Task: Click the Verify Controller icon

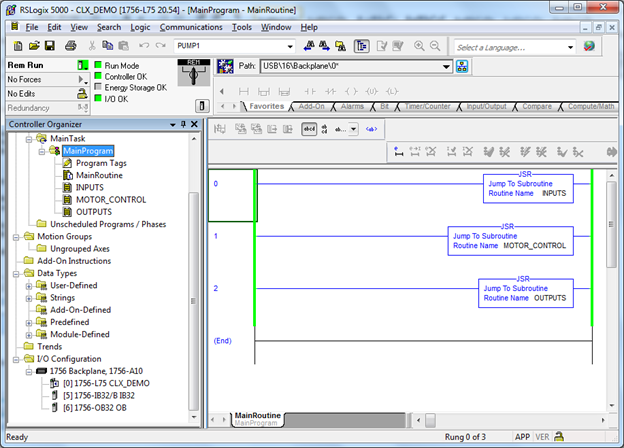Action: click(x=398, y=46)
